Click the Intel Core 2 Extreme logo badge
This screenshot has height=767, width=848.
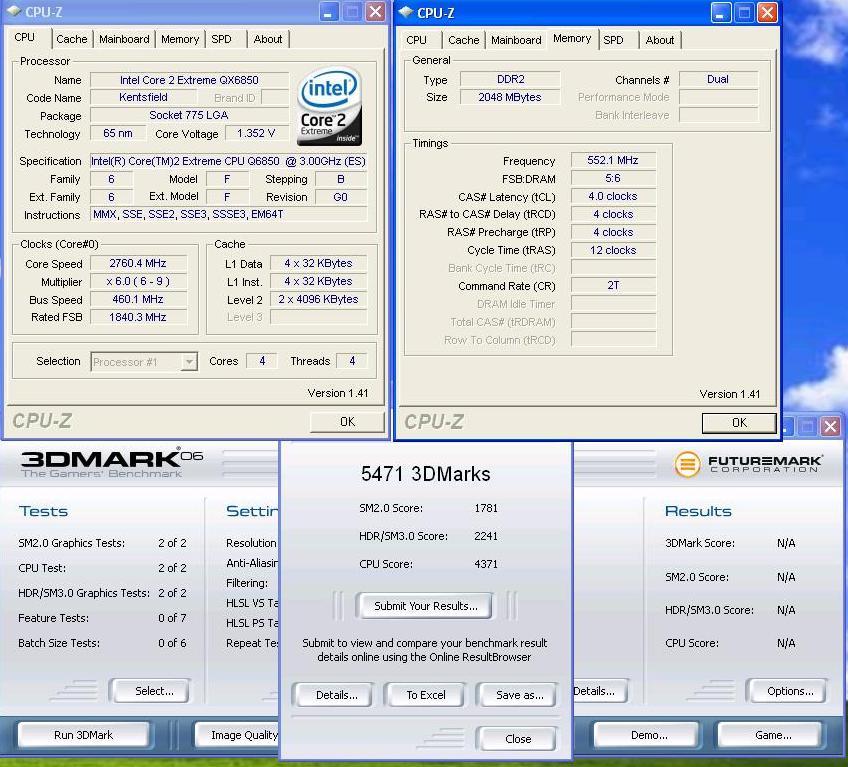pos(328,105)
